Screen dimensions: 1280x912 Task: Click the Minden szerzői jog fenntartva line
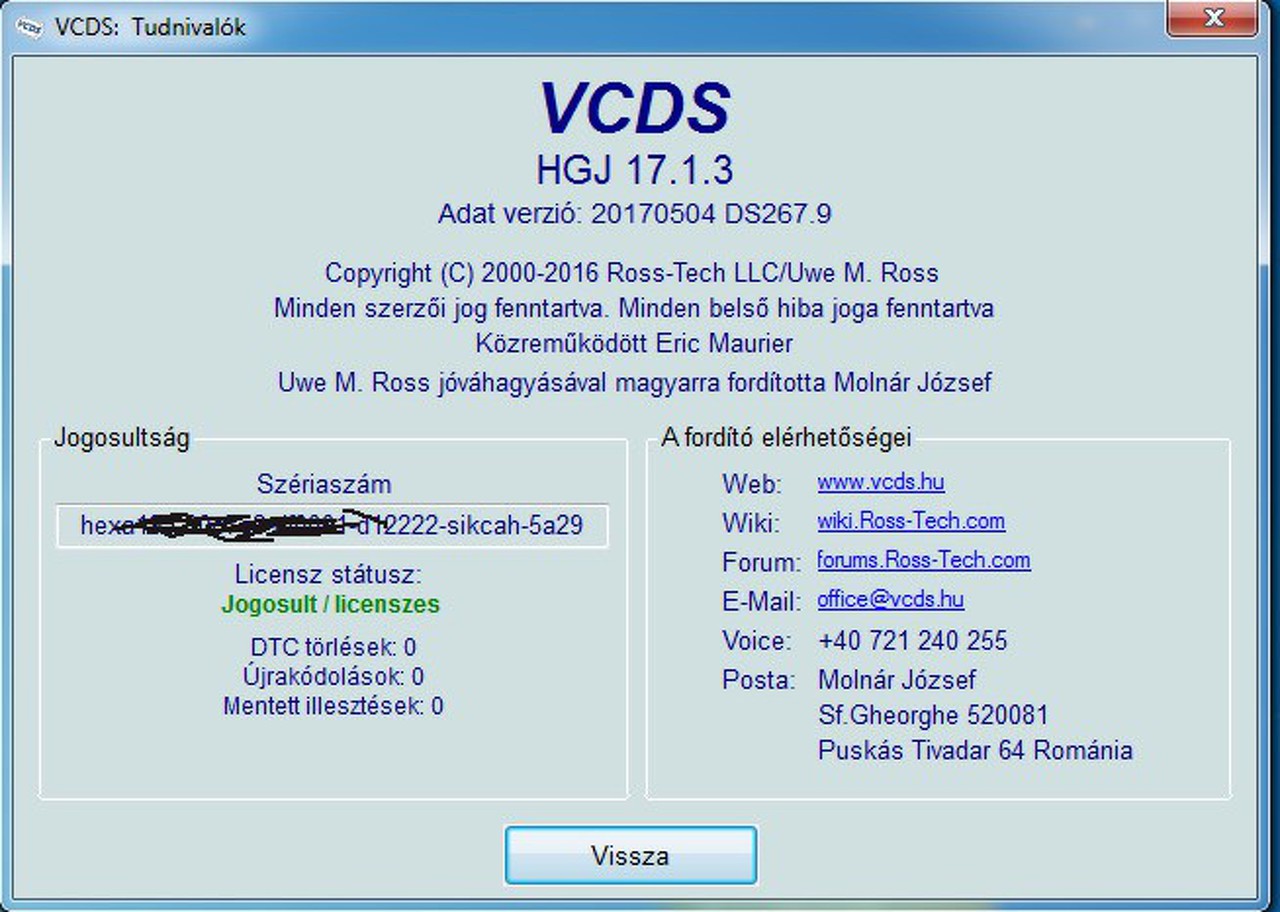pos(634,308)
